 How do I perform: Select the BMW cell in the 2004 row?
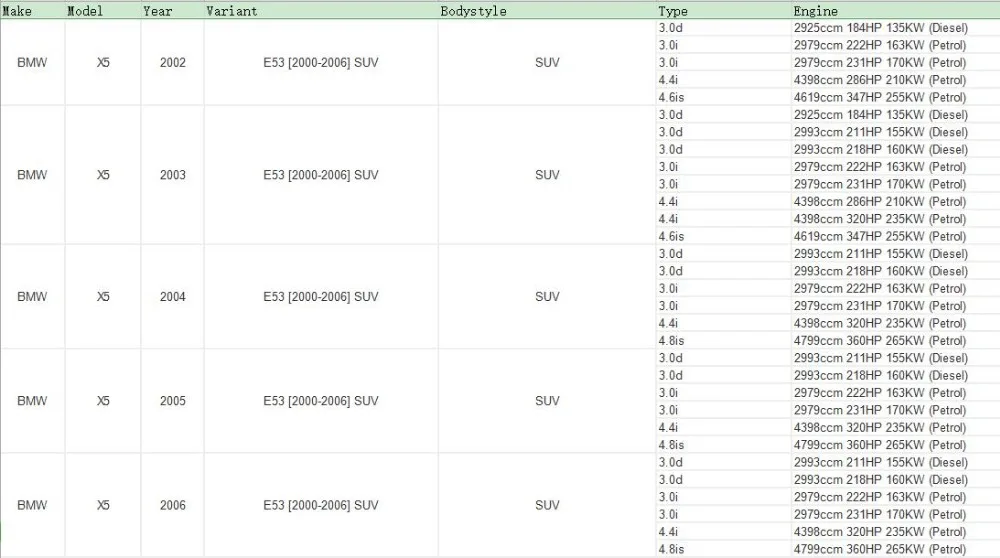click(32, 297)
